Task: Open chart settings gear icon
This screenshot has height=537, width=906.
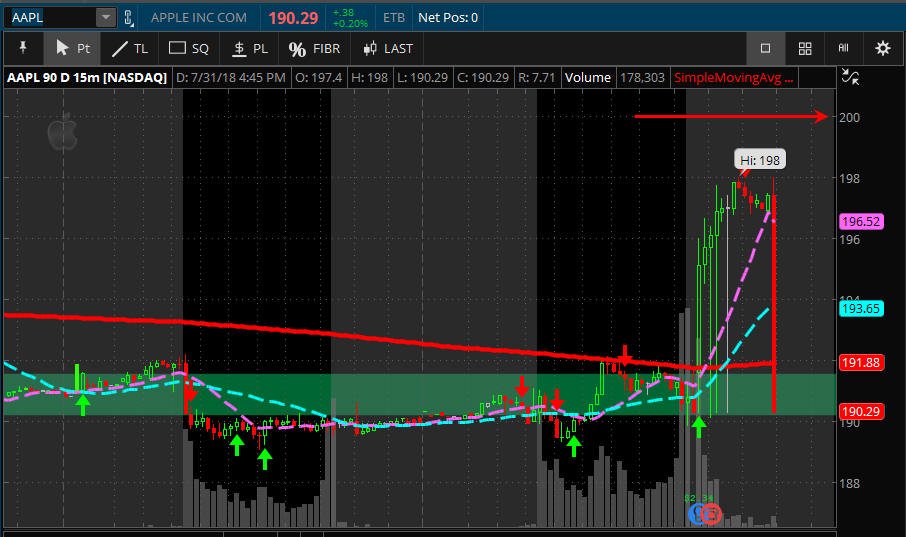Action: pyautogui.click(x=883, y=48)
